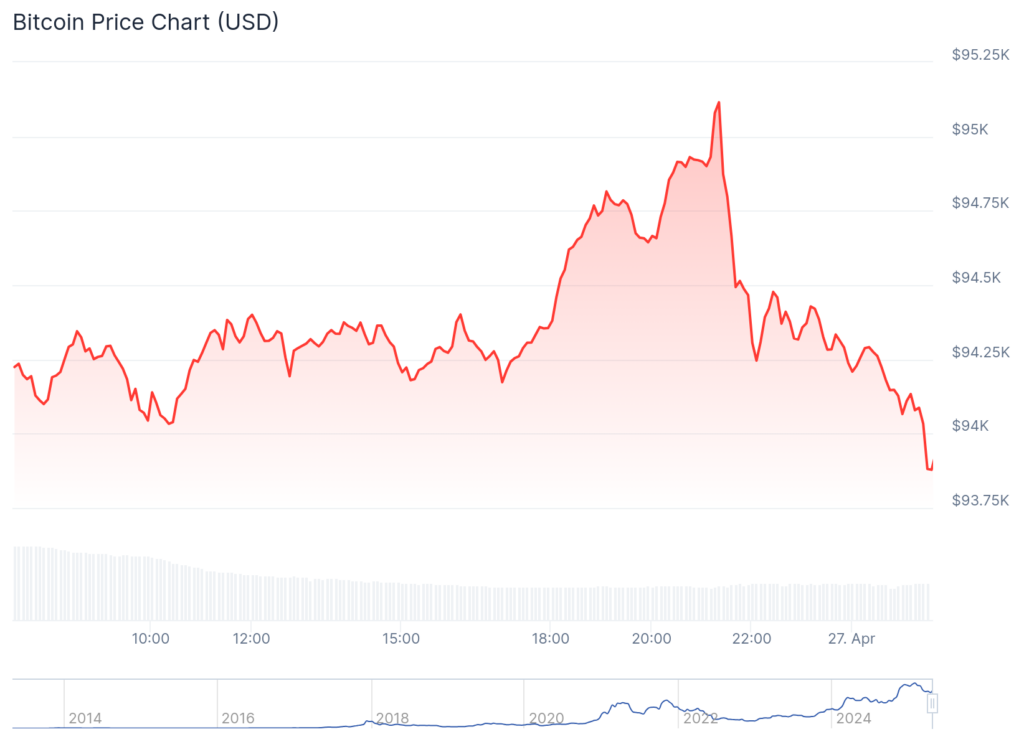This screenshot has width=1024, height=747.
Task: Click the navigator range handle at right
Action: (932, 704)
